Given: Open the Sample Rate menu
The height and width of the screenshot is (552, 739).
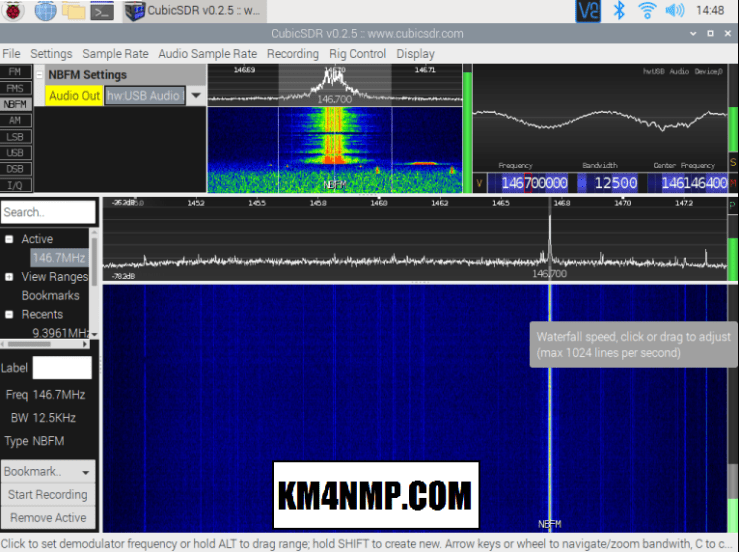Looking at the screenshot, I should [115, 53].
